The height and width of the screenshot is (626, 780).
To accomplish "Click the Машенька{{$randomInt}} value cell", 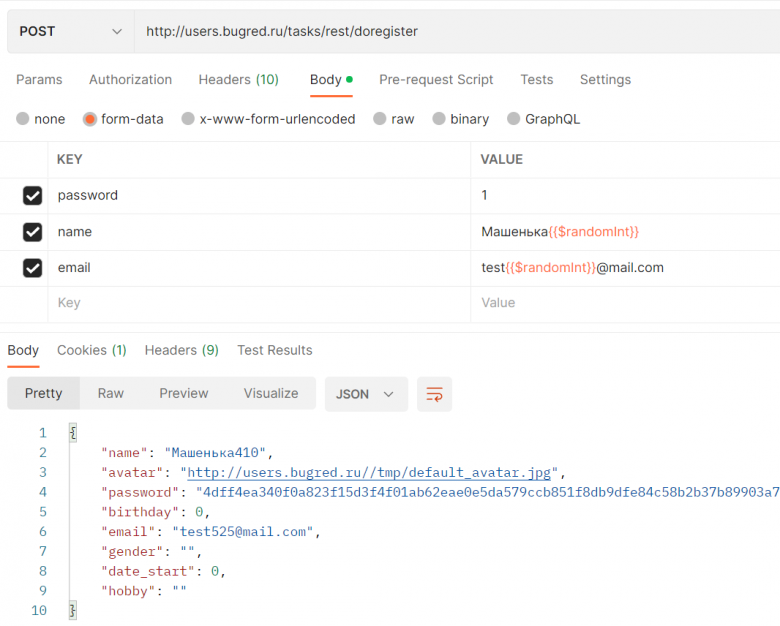I will 625,232.
